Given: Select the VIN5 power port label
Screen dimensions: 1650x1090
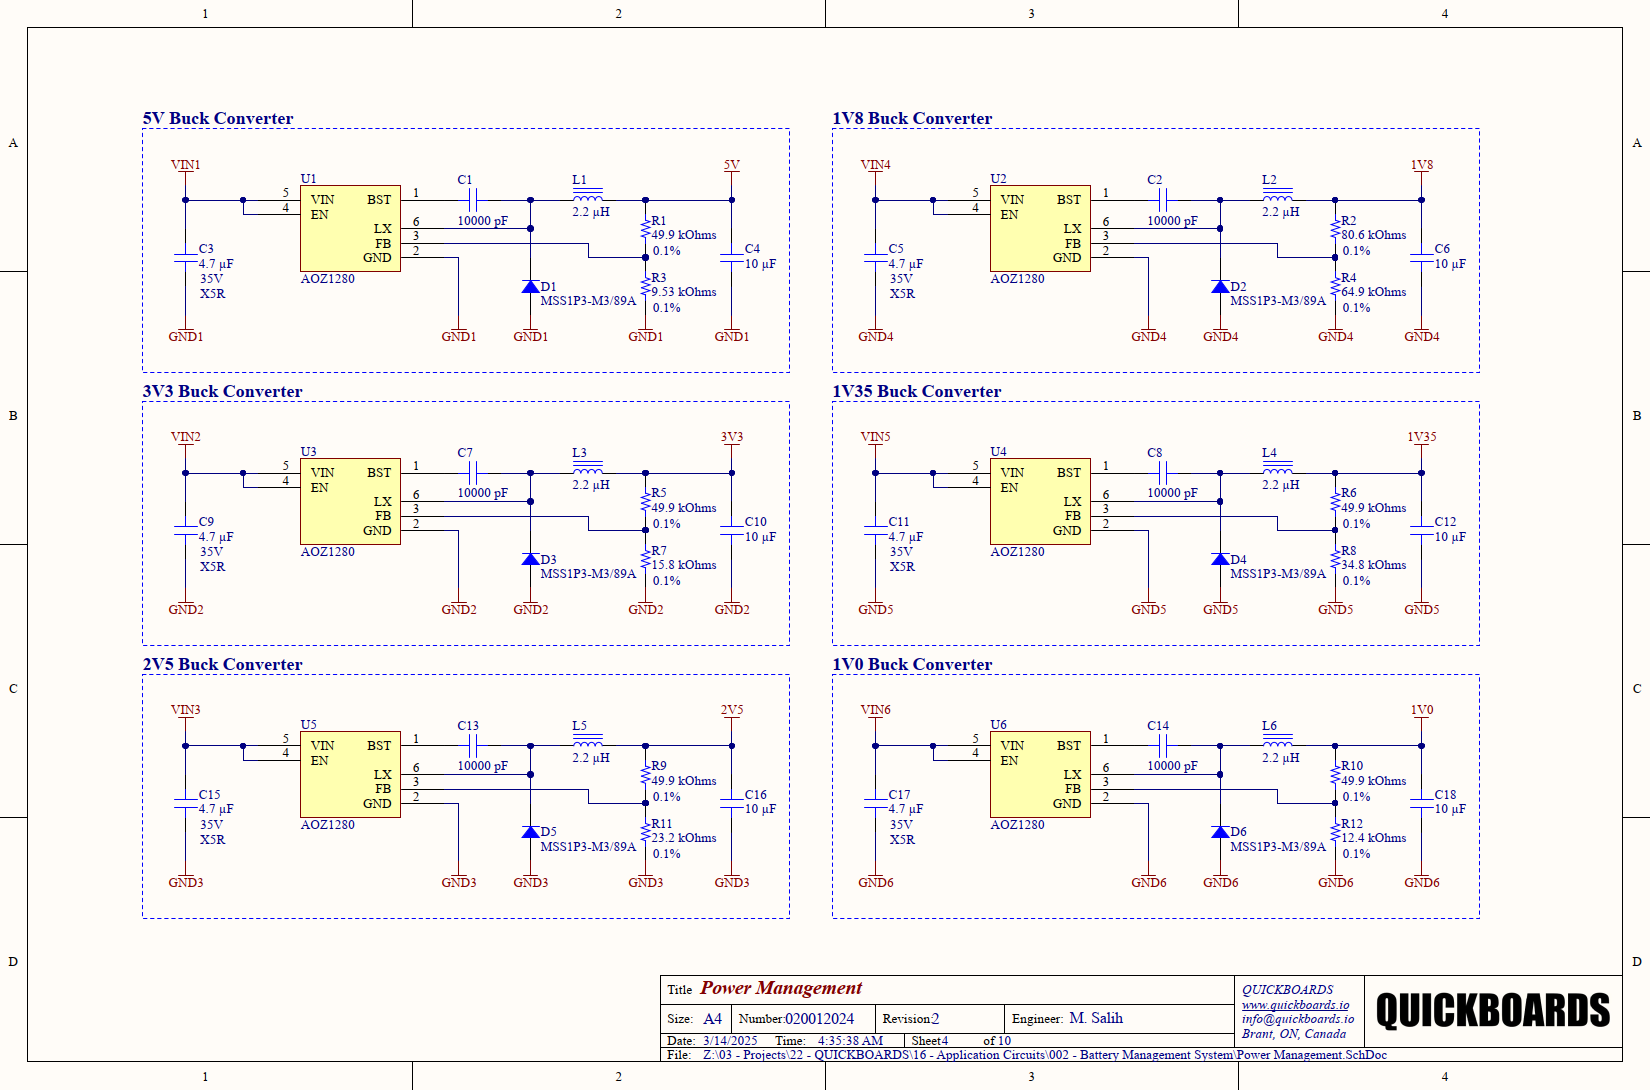Looking at the screenshot, I should pos(875,437).
